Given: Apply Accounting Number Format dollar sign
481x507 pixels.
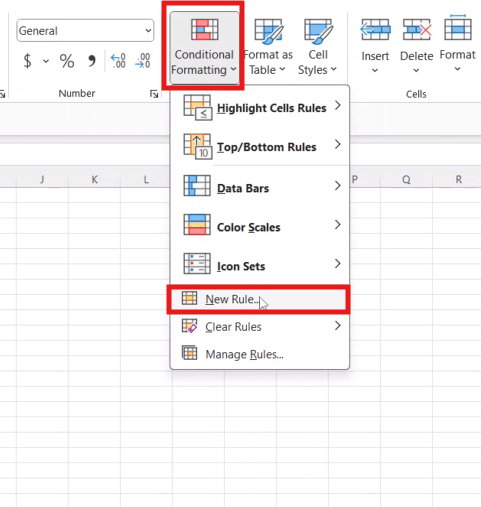Looking at the screenshot, I should point(28,61).
